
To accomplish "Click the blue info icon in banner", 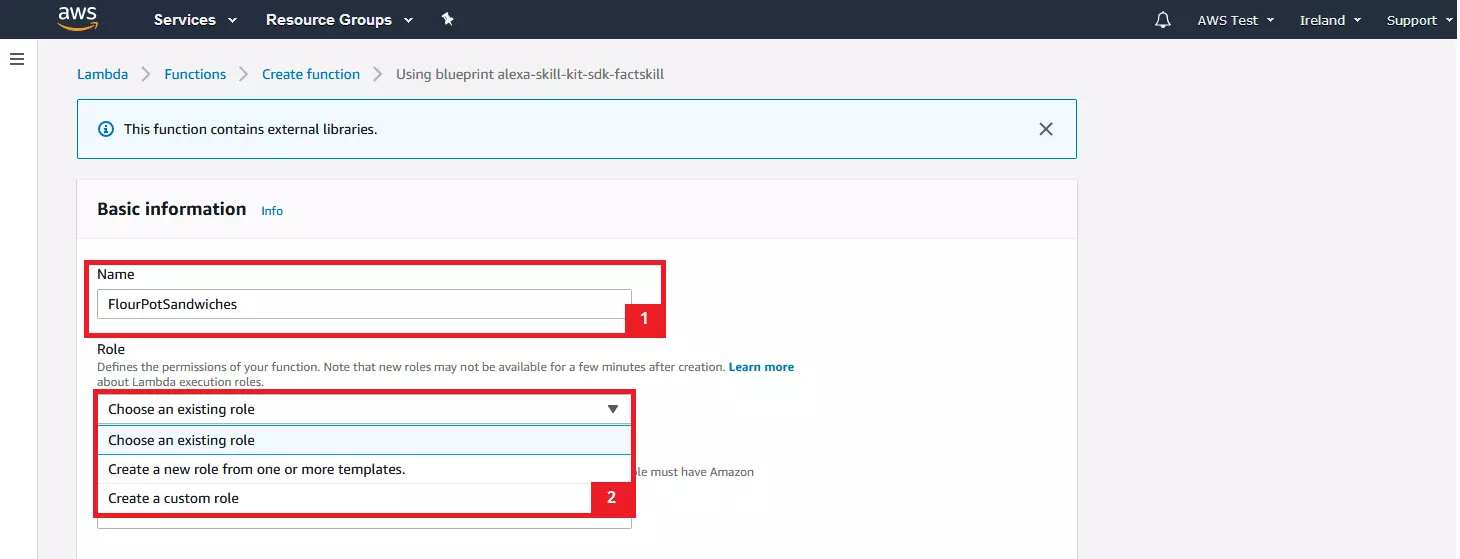I will (105, 129).
